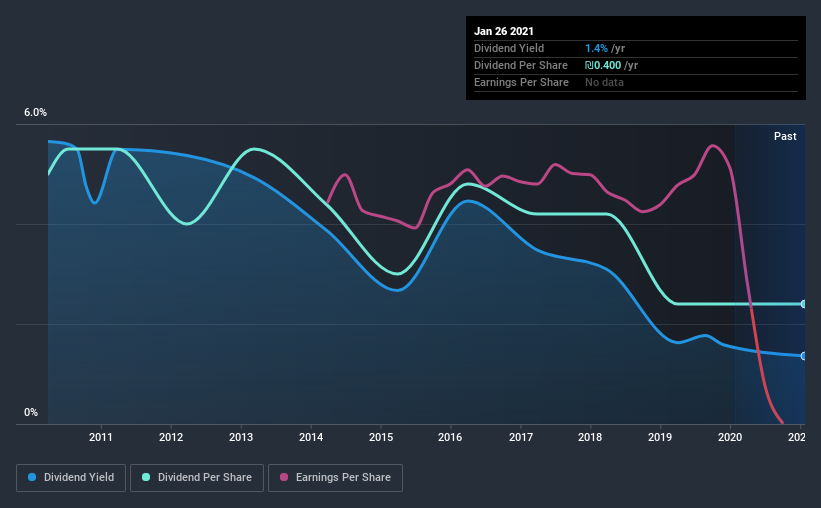
Task: Click the 6.0% y-axis label
Action: coord(35,113)
